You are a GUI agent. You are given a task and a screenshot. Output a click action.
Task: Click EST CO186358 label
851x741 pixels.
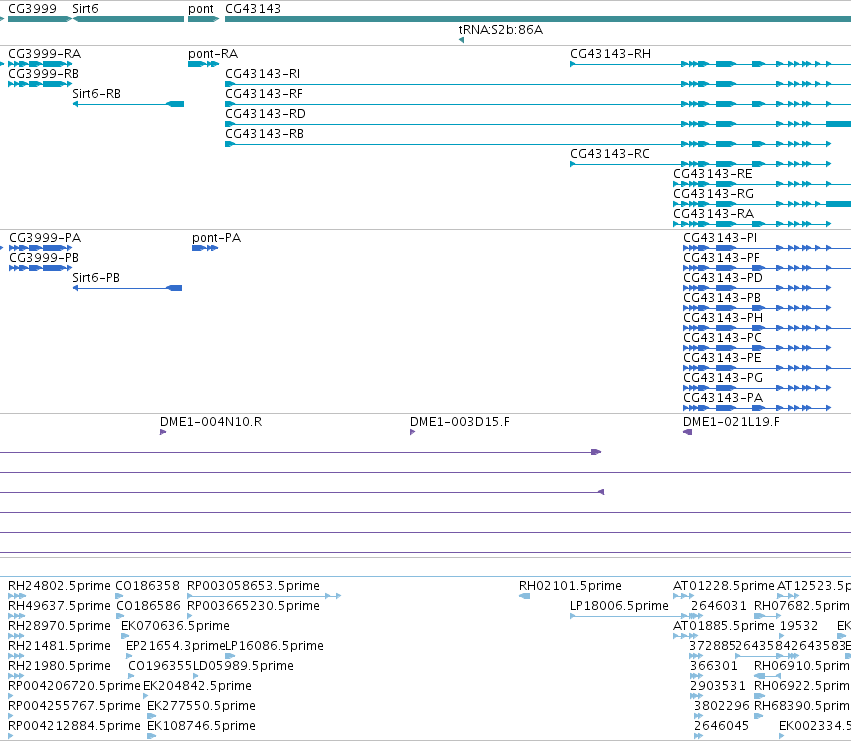(147, 586)
